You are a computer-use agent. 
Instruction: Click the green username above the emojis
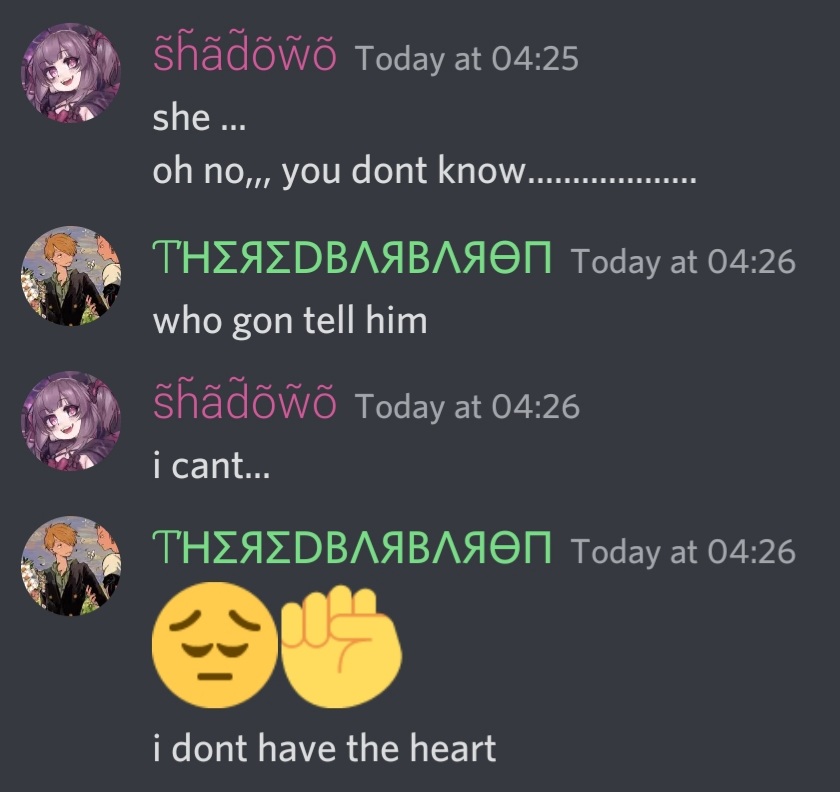pos(352,548)
